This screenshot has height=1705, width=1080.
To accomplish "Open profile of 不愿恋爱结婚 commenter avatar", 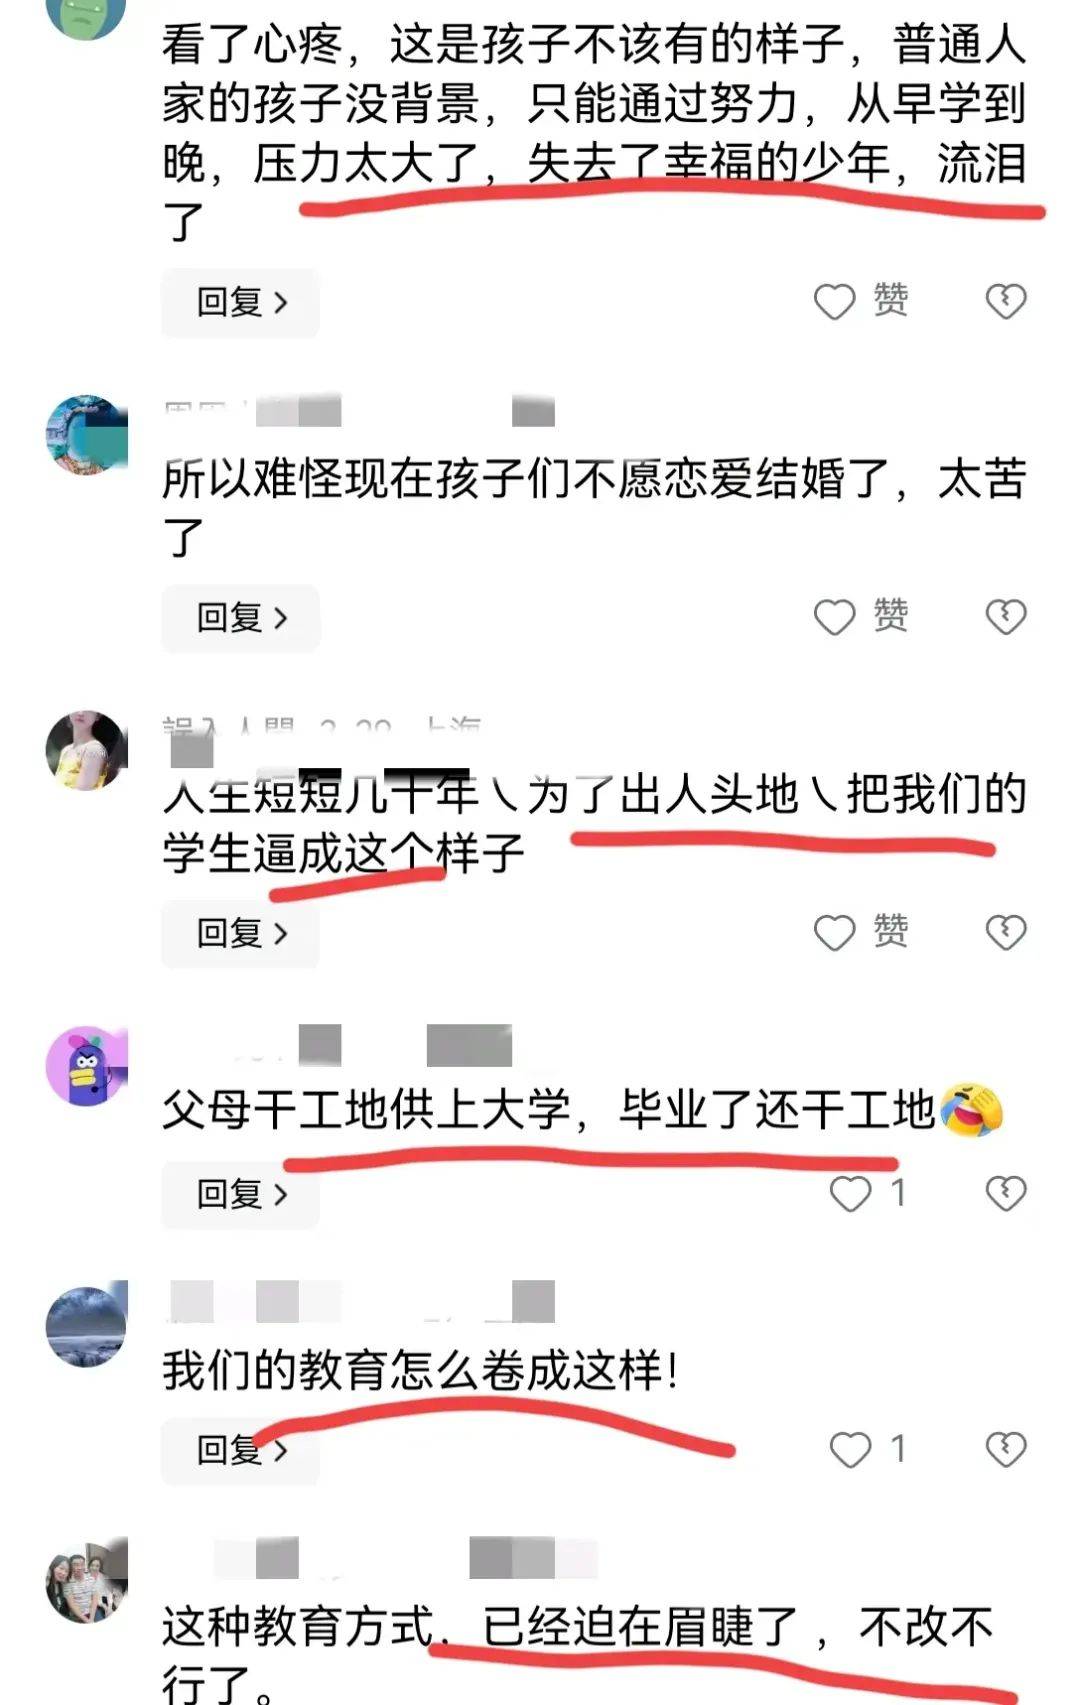I will point(87,435).
